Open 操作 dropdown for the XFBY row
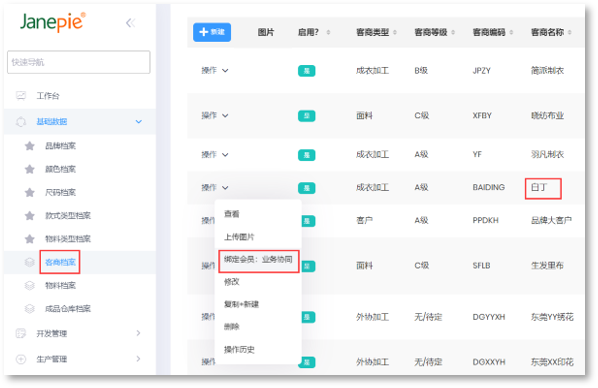Screen dimensions: 598x388 (215, 115)
